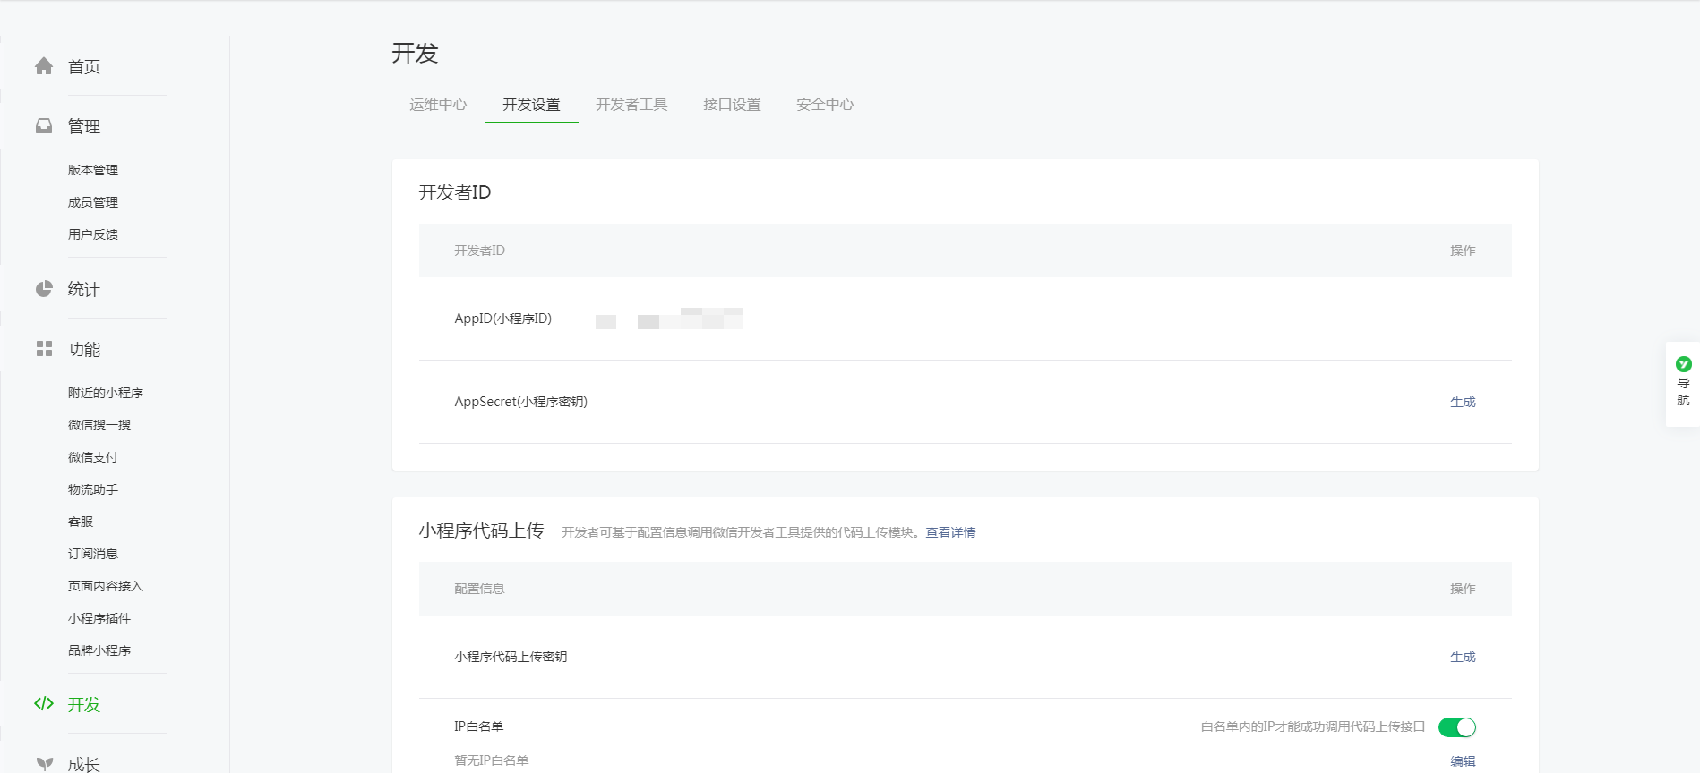Click the AppSecret(小程序密钥) label
The height and width of the screenshot is (773, 1700).
coord(521,402)
